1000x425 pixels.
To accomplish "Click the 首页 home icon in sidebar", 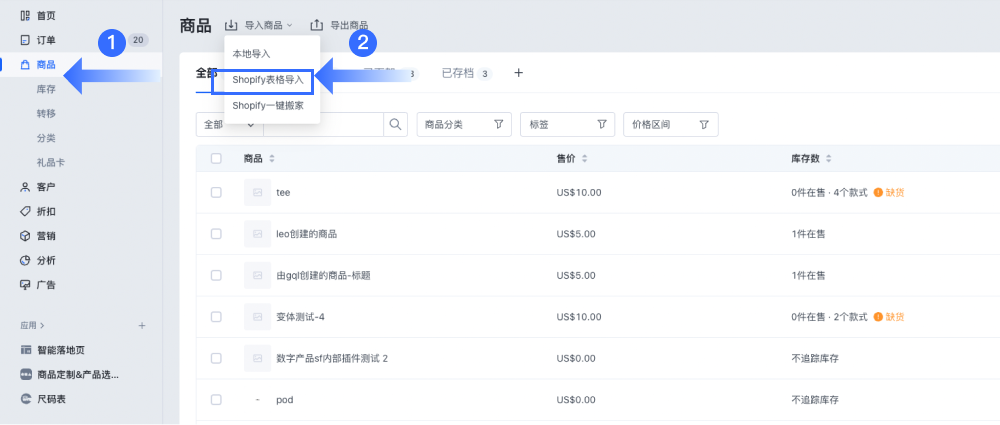I will click(25, 15).
